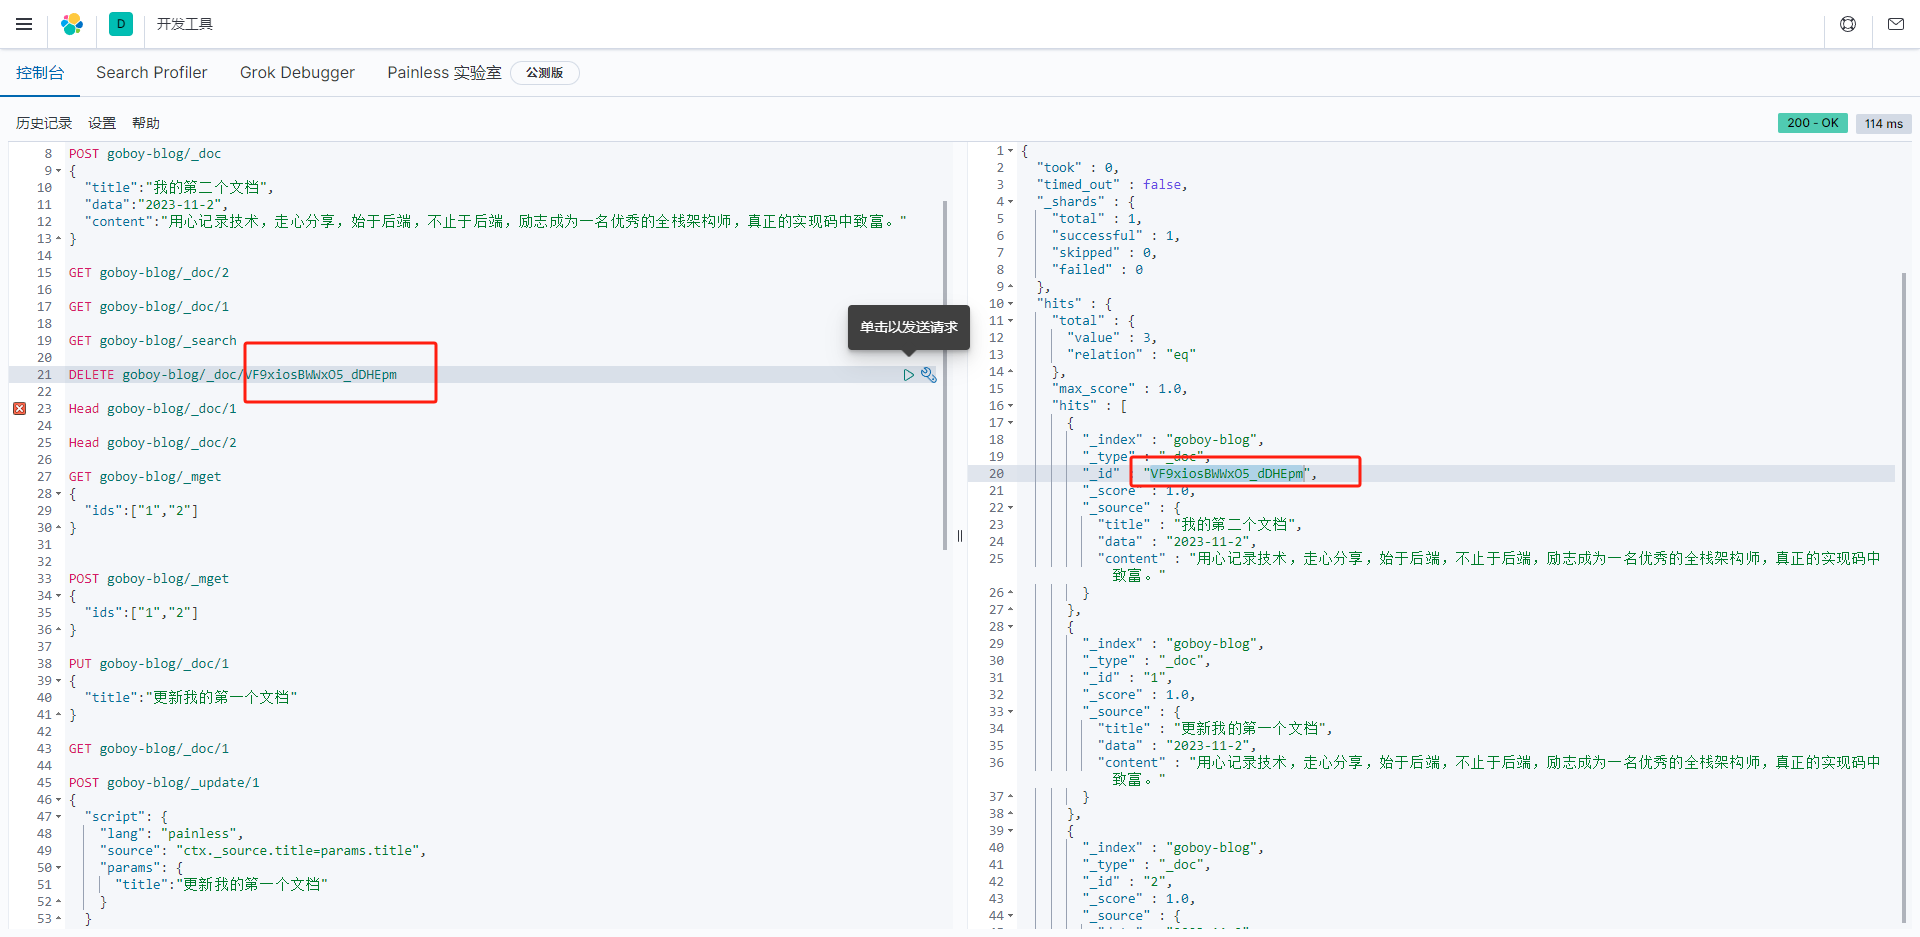The height and width of the screenshot is (937, 1920).
Task: Click the Elastic logo
Action: point(72,24)
